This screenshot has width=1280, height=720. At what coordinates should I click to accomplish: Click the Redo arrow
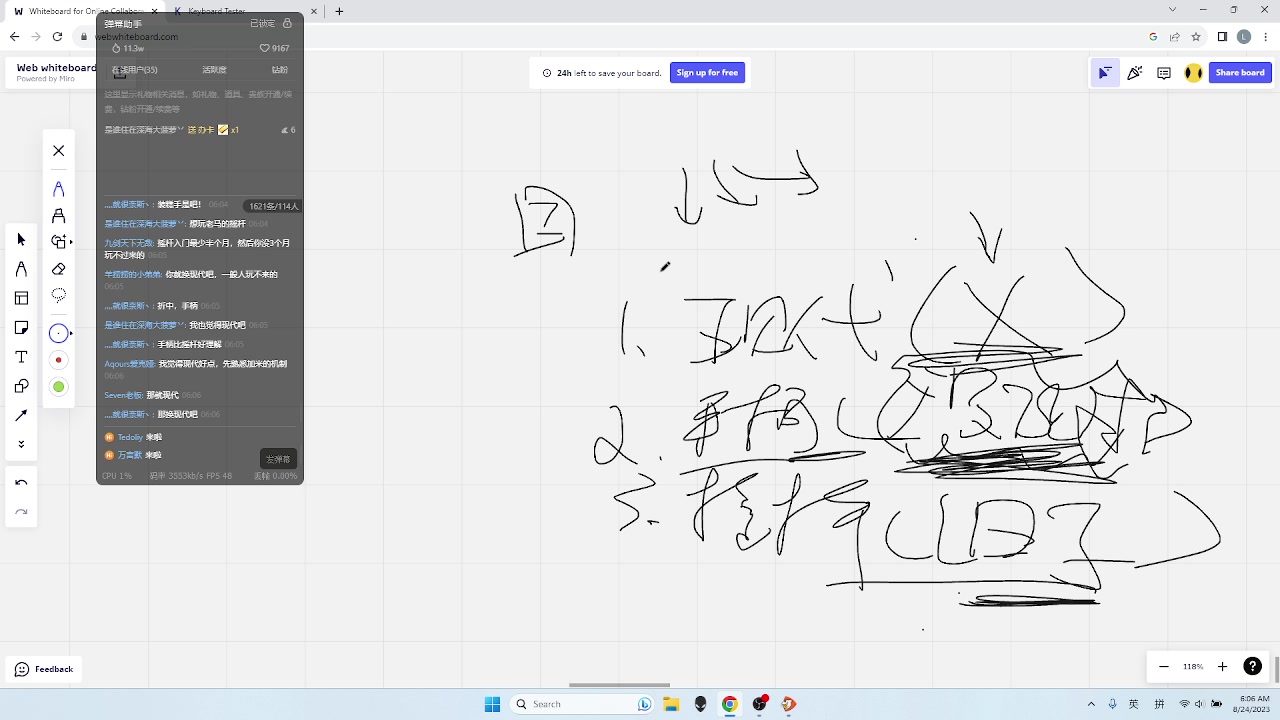click(x=21, y=512)
